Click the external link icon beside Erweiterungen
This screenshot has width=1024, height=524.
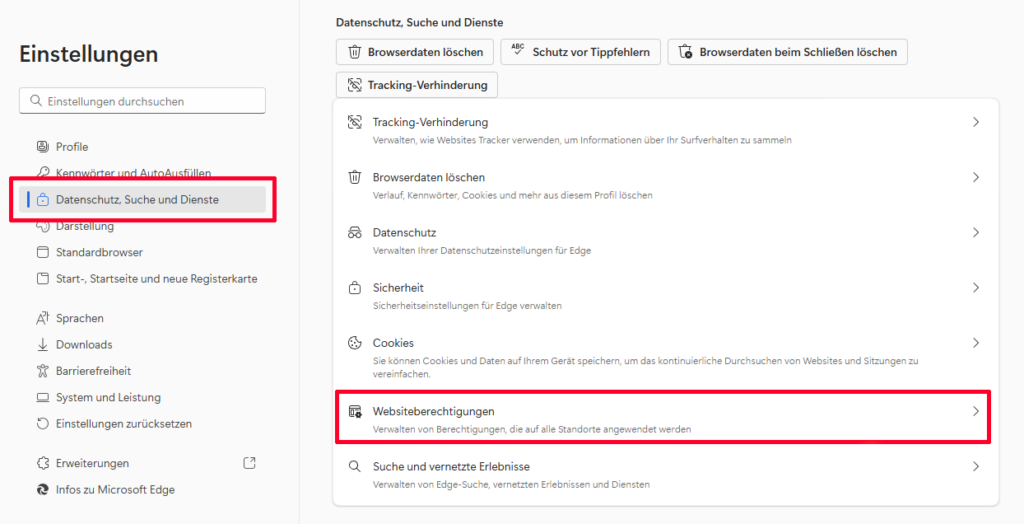coord(250,463)
